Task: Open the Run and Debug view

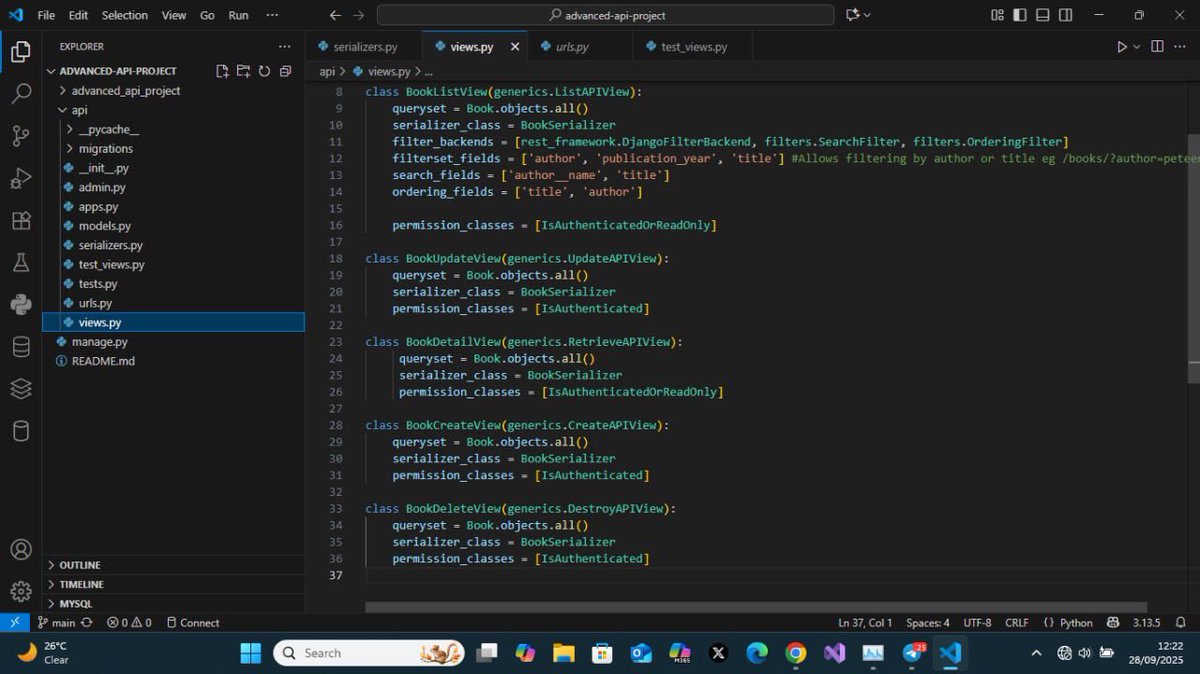Action: click(20, 178)
